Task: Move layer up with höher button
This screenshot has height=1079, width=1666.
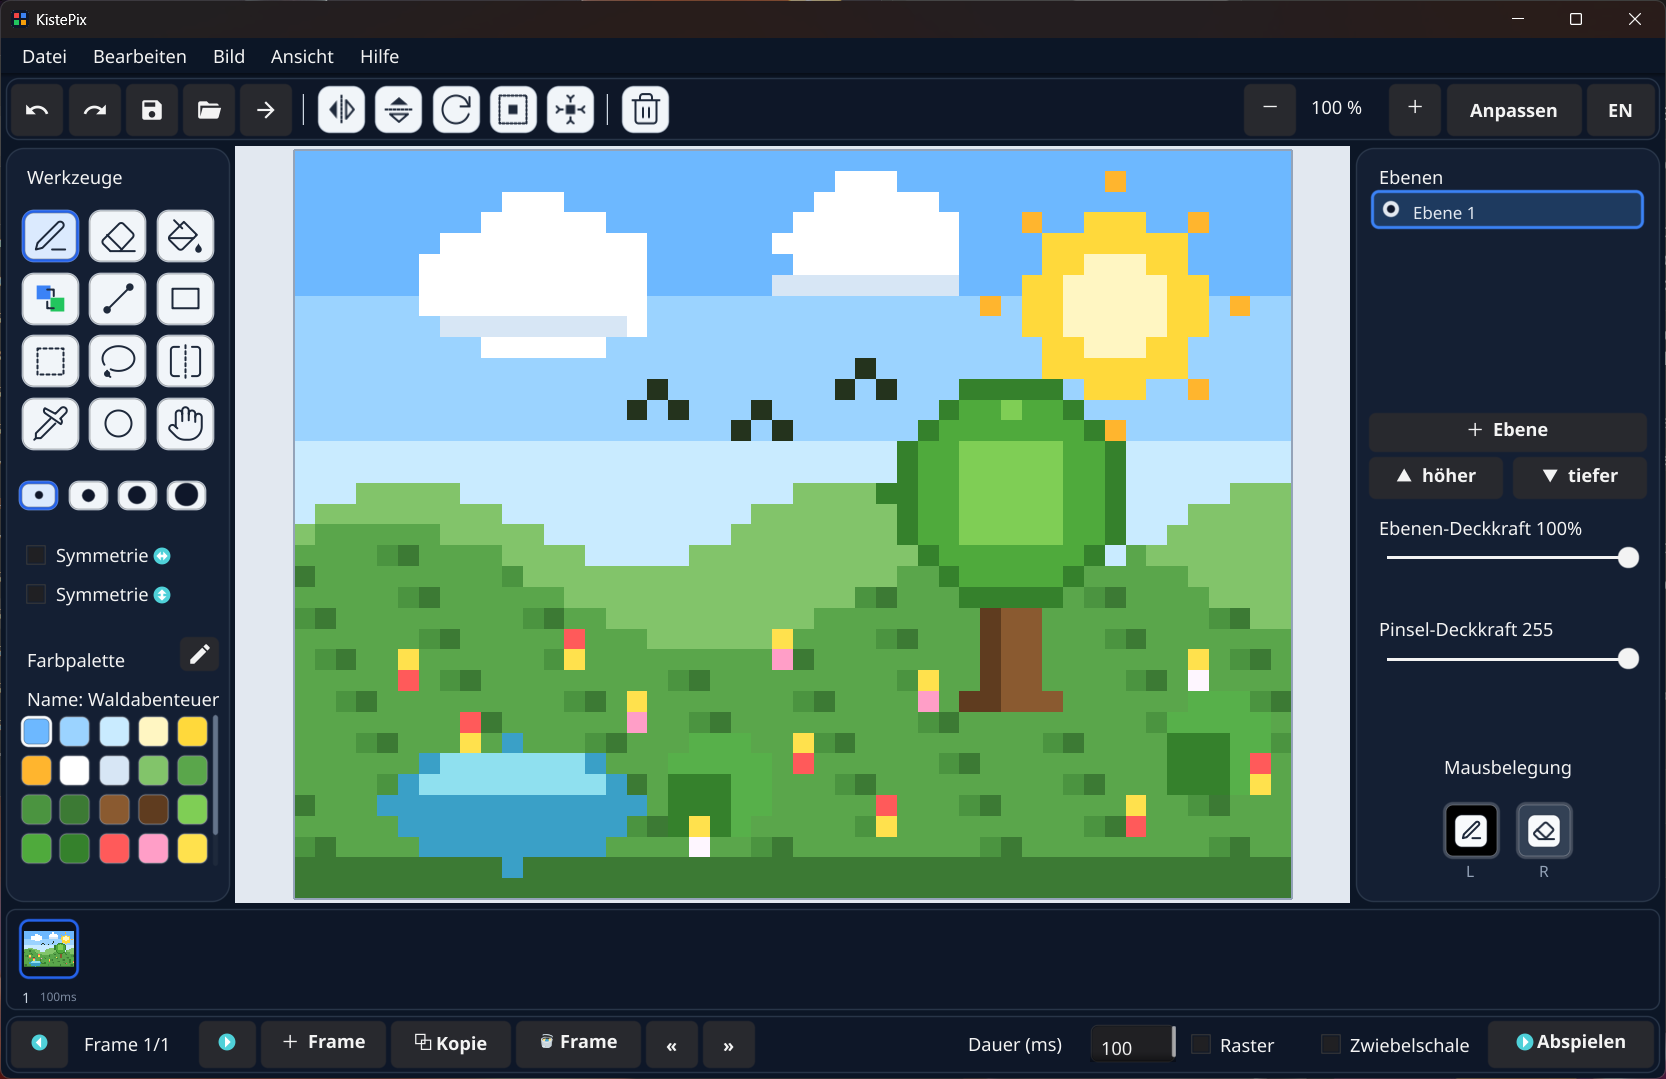Action: coord(1436,476)
